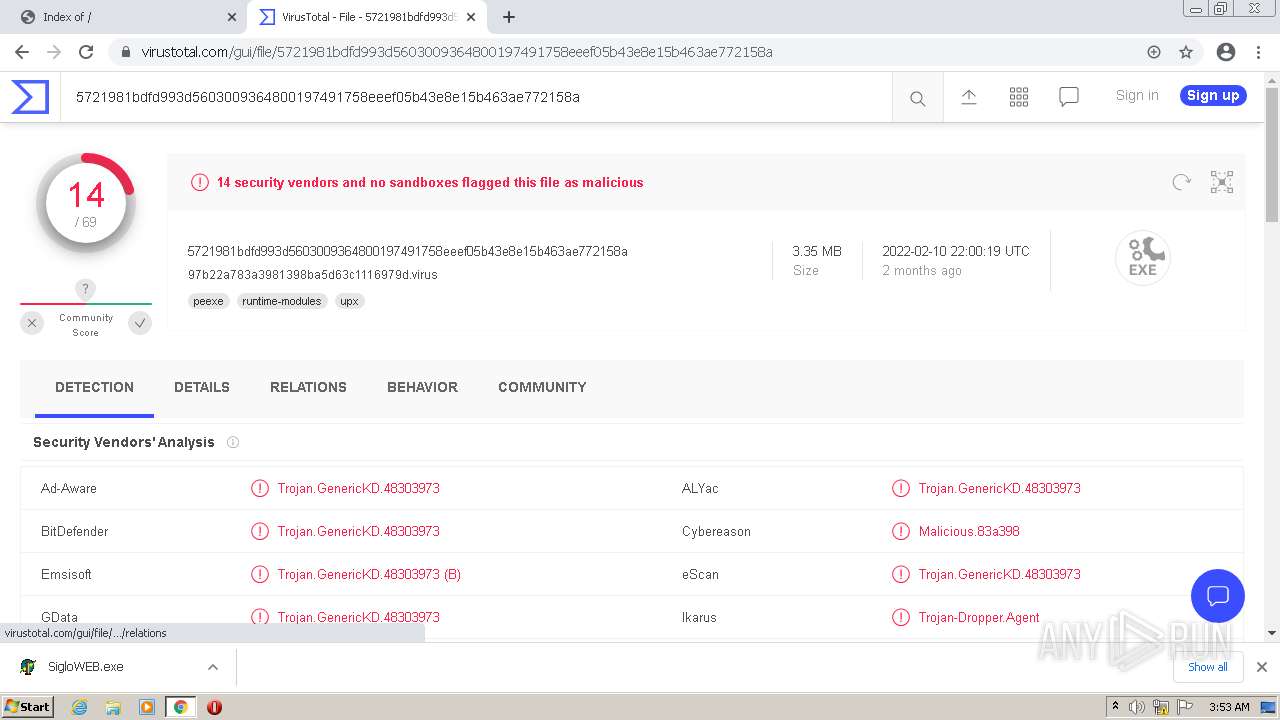This screenshot has width=1280, height=720.
Task: Vote file as malicious with X icon
Action: point(32,323)
